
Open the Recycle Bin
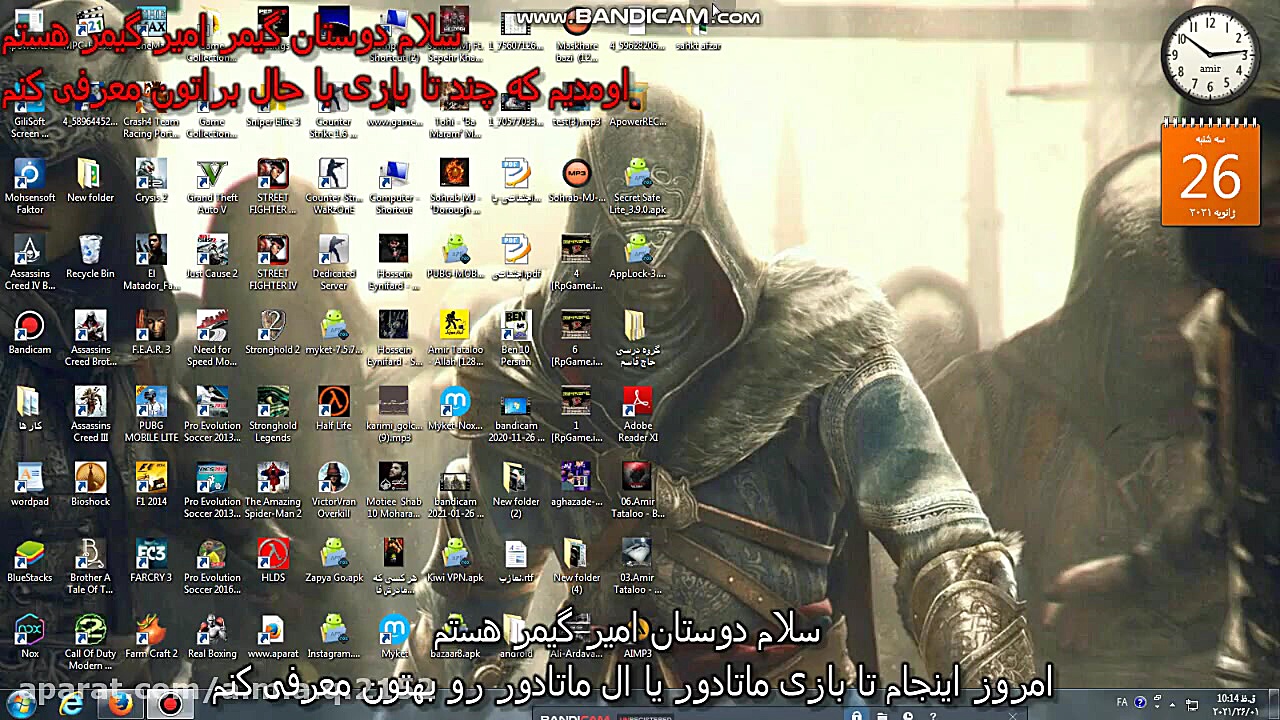pyautogui.click(x=90, y=257)
